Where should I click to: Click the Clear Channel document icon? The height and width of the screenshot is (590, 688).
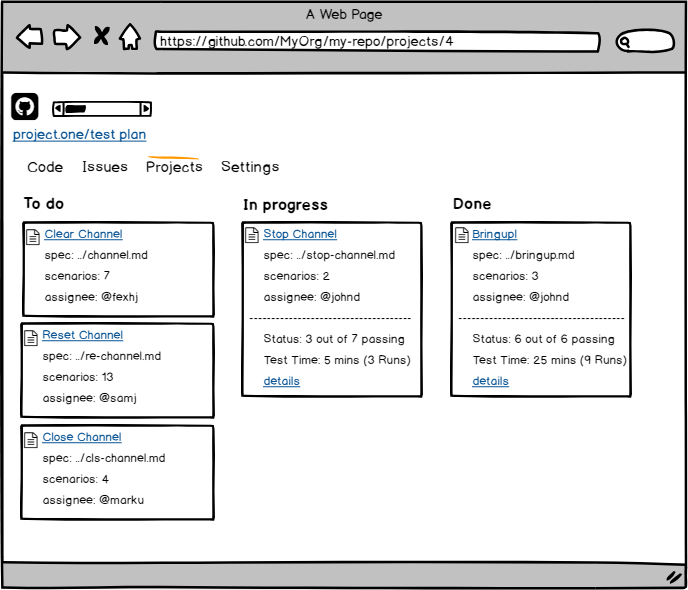[33, 236]
